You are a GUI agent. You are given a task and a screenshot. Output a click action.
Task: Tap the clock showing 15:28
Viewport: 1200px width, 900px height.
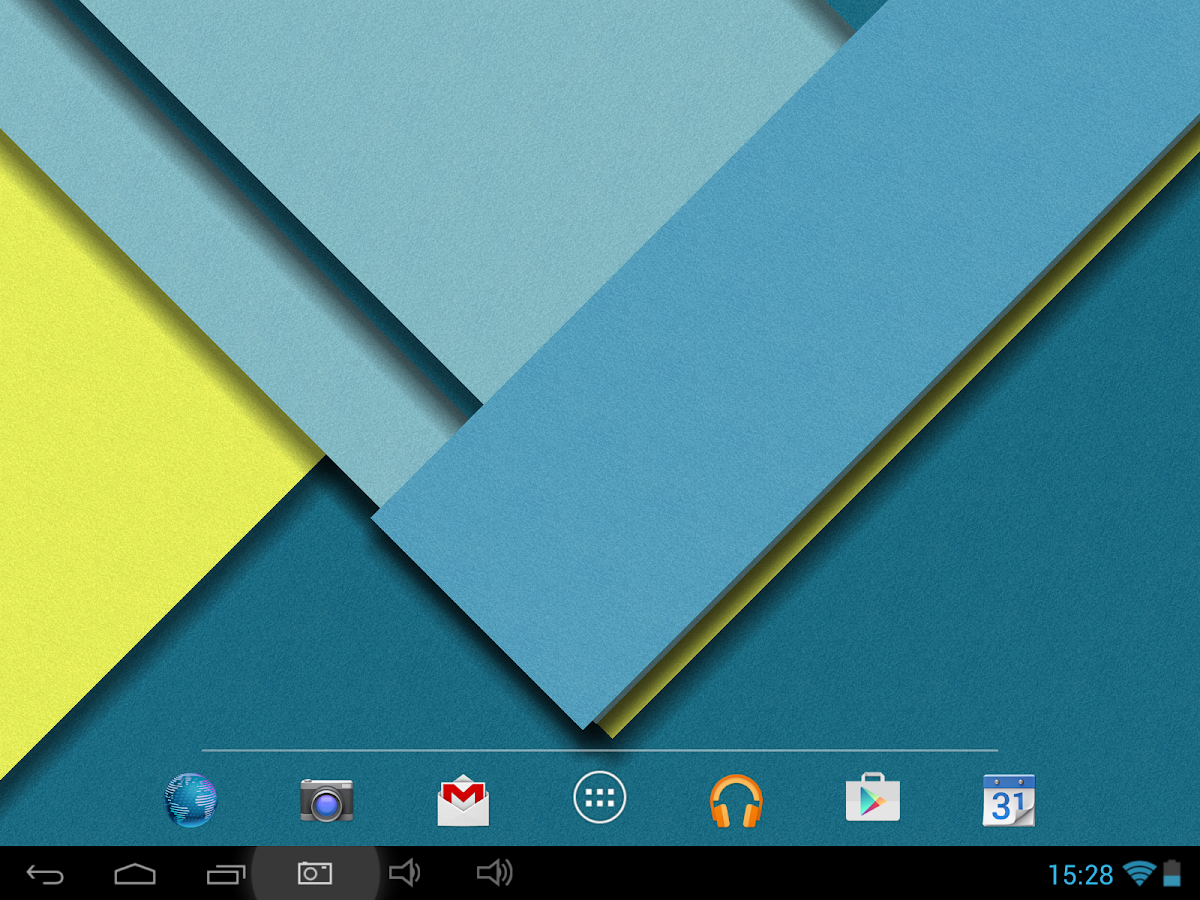coord(1080,873)
